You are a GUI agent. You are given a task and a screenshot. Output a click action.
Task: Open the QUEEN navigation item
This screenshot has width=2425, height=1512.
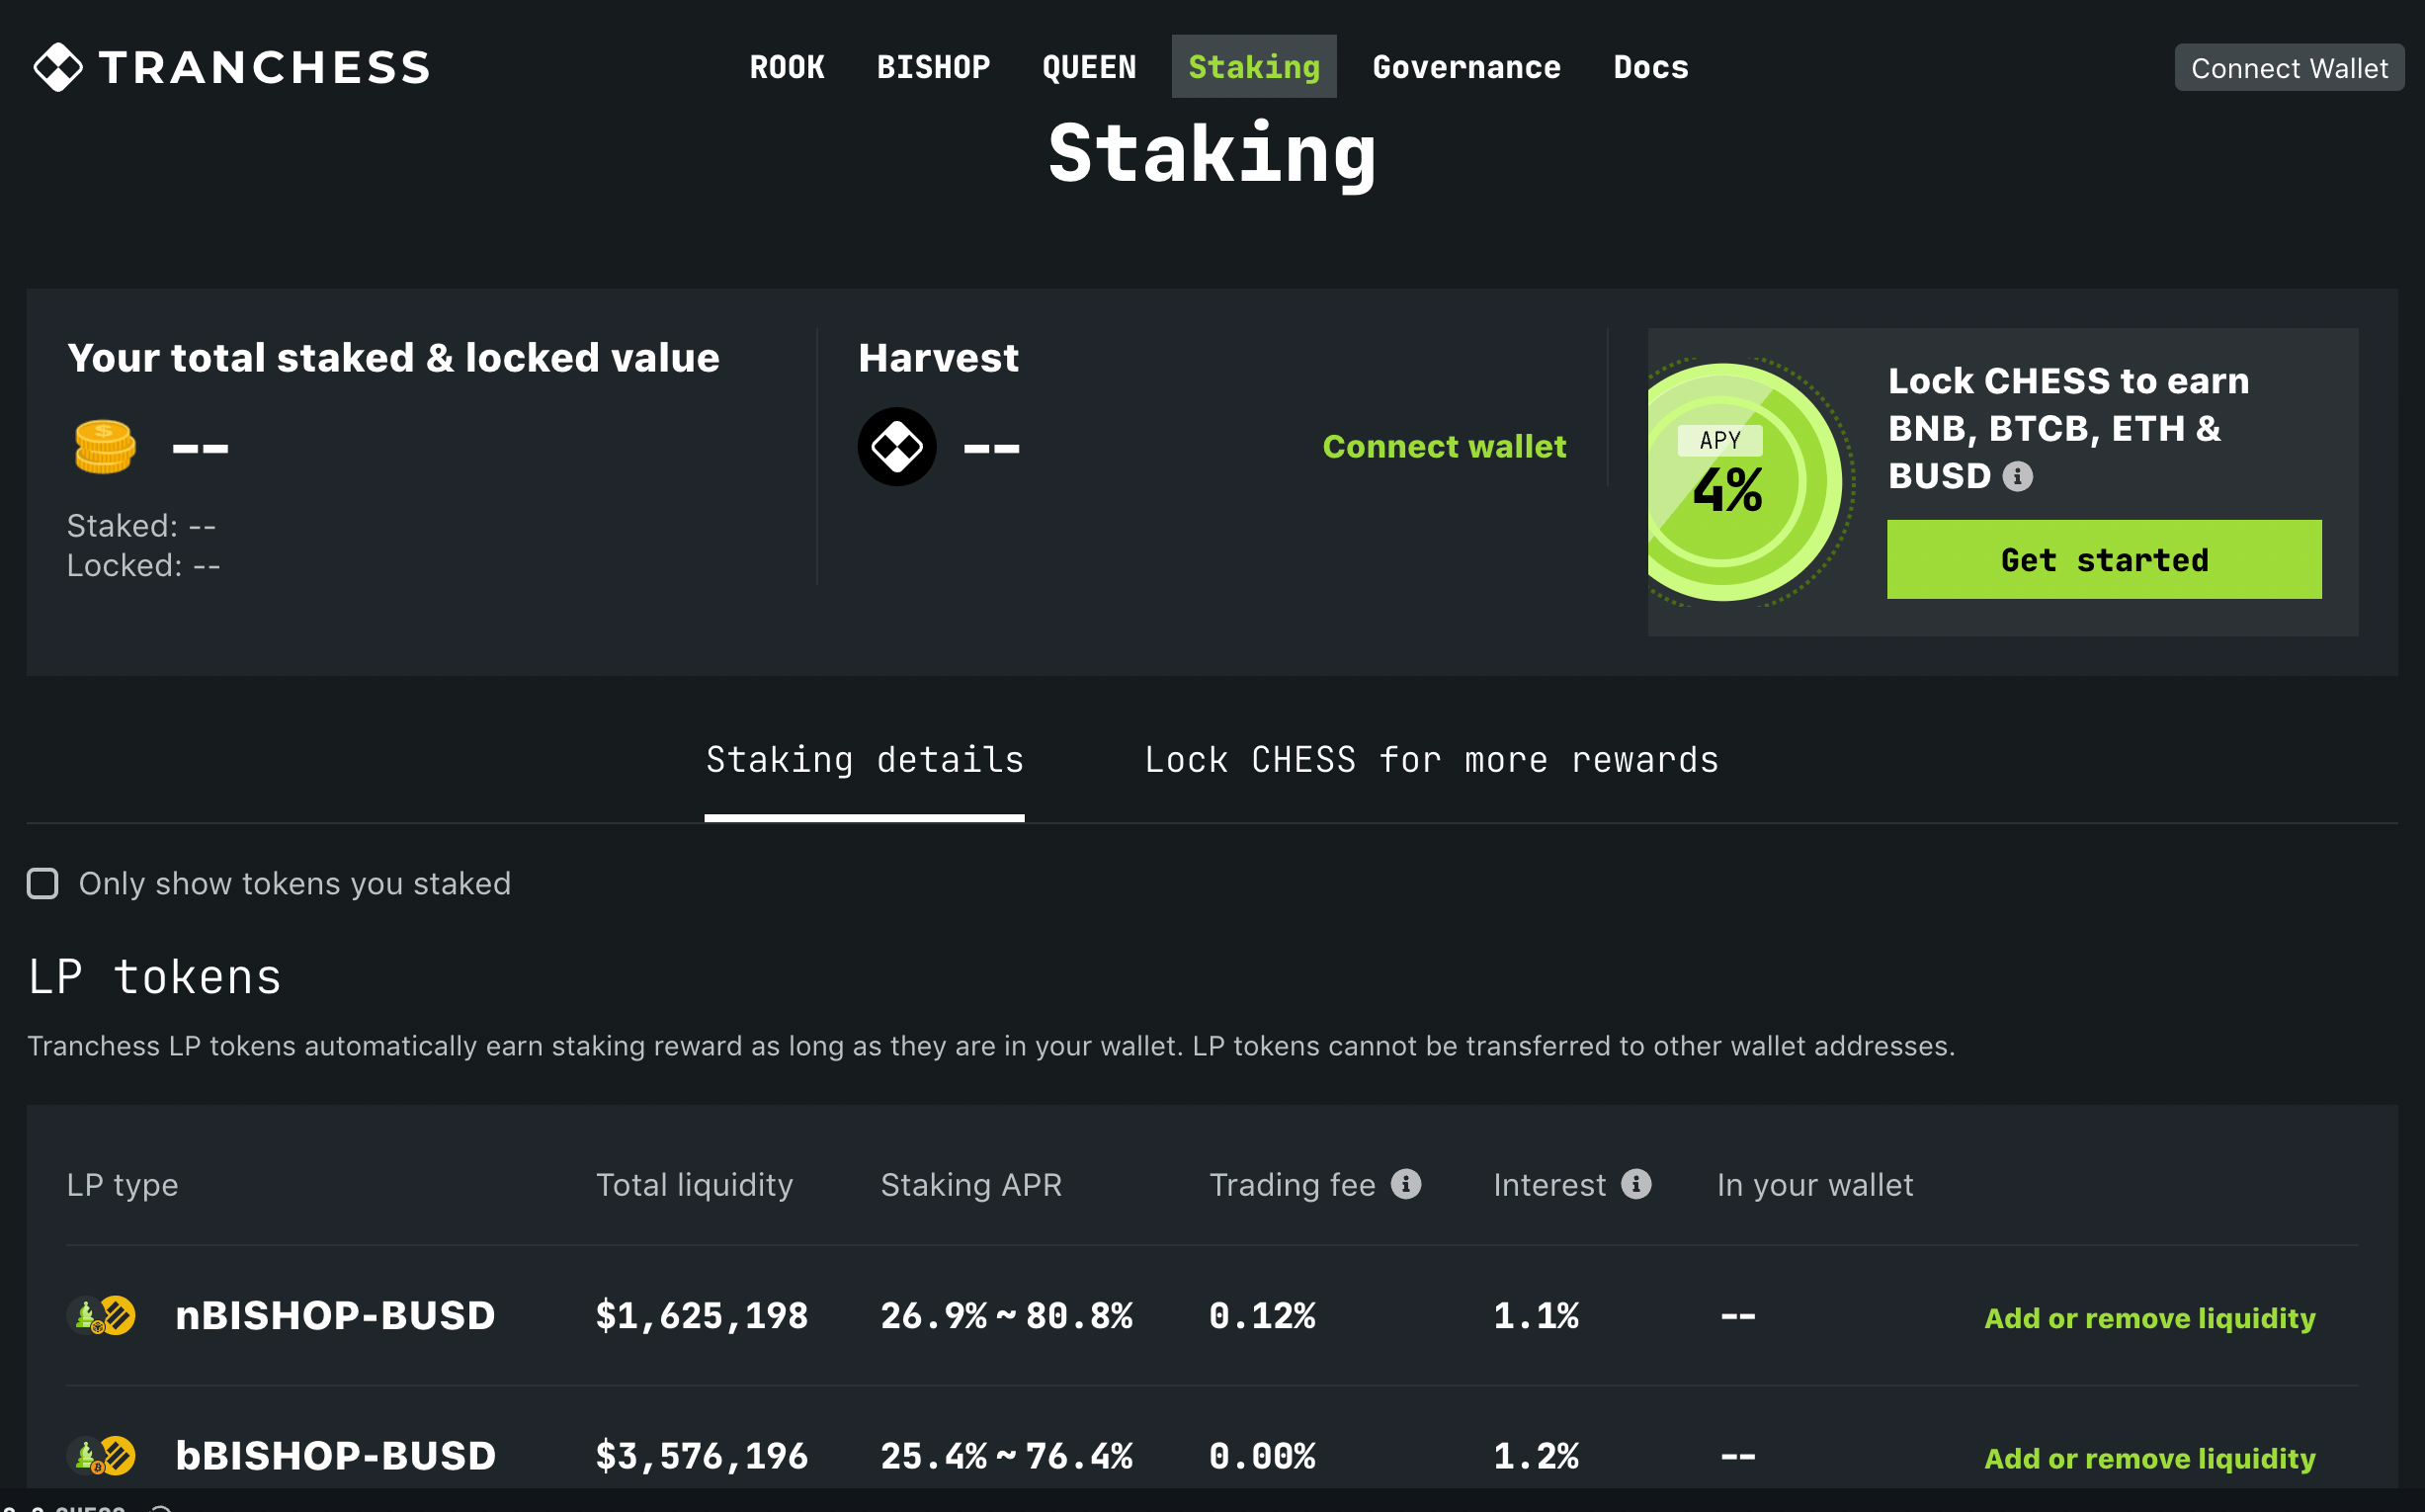(x=1089, y=67)
